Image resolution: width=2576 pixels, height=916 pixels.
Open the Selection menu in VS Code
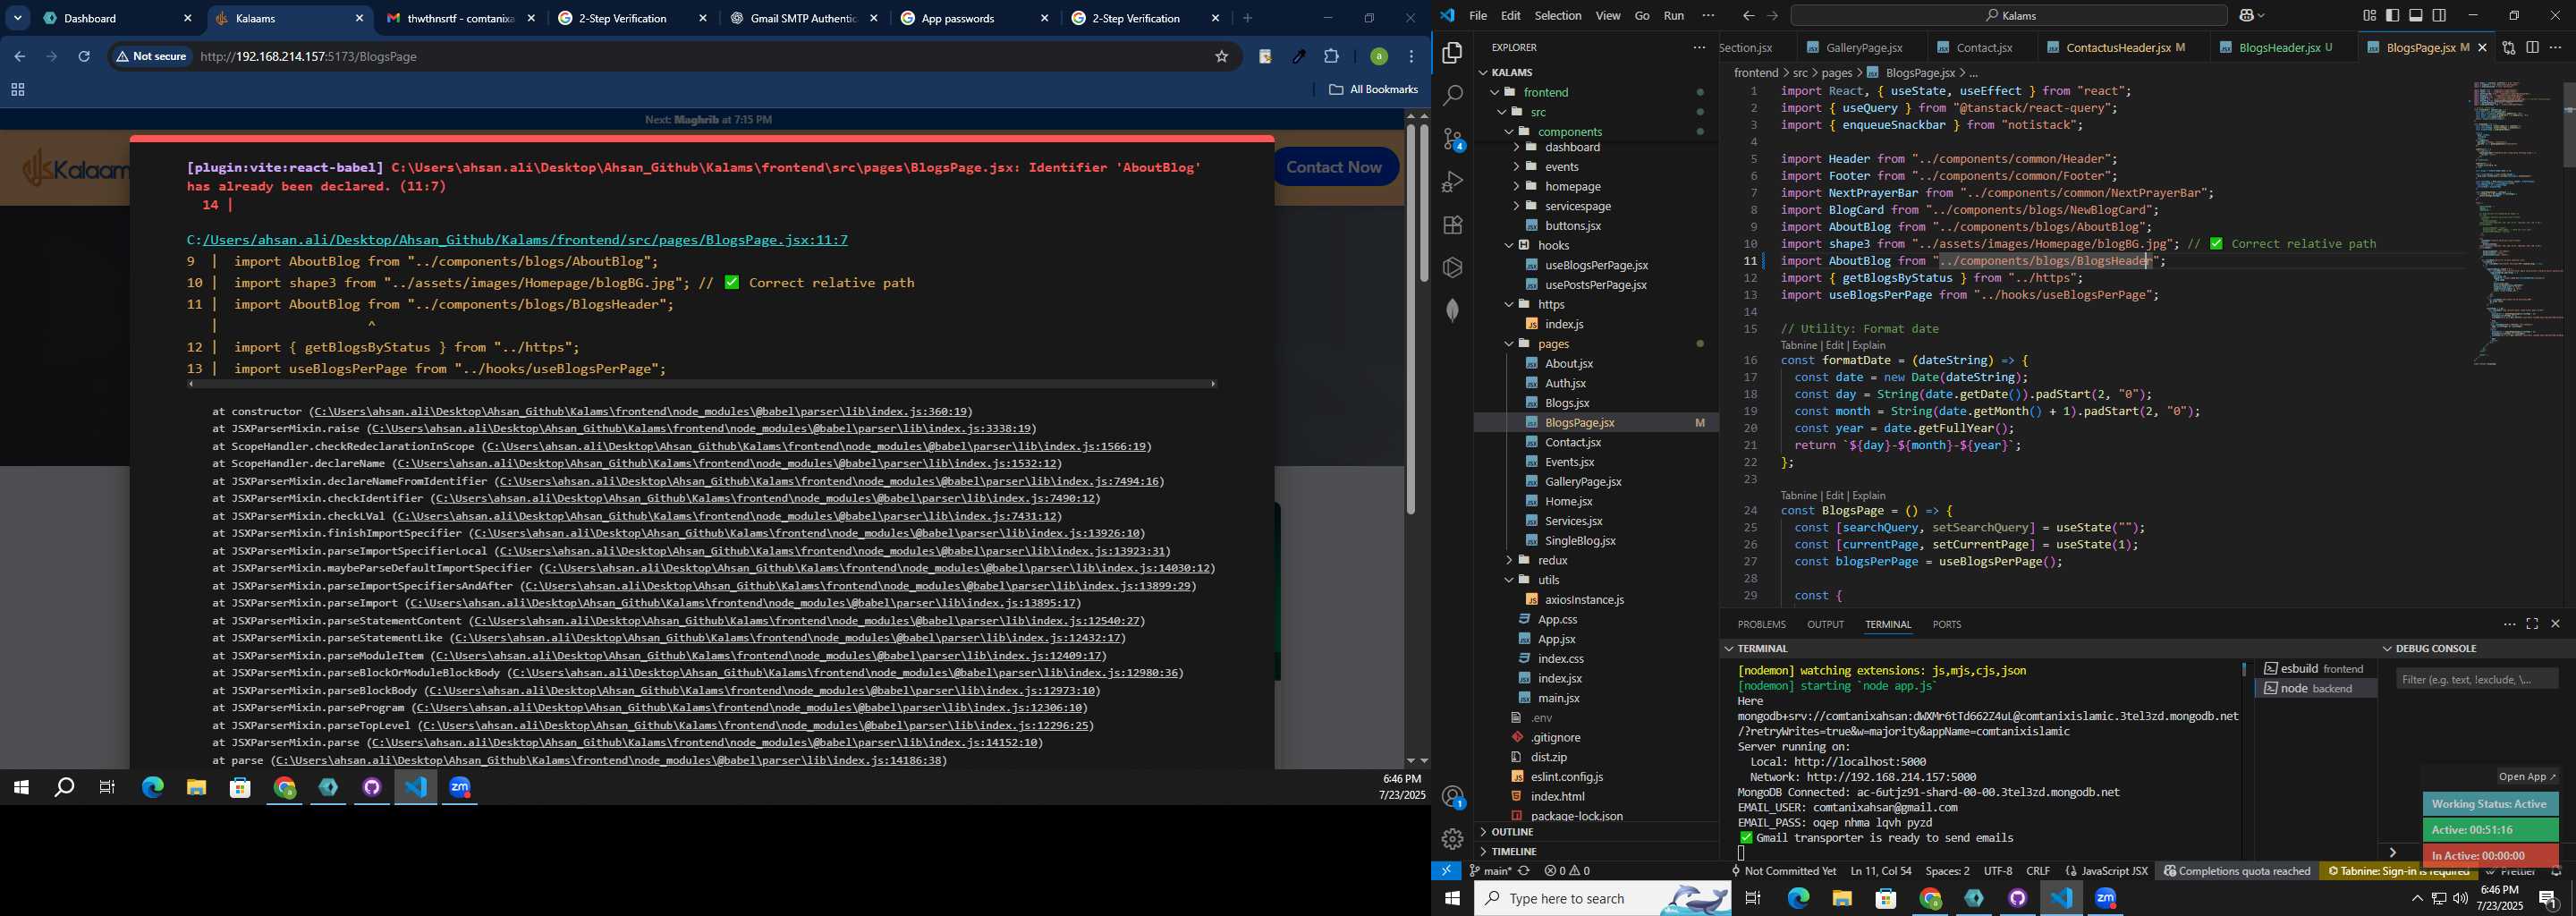(x=1558, y=16)
